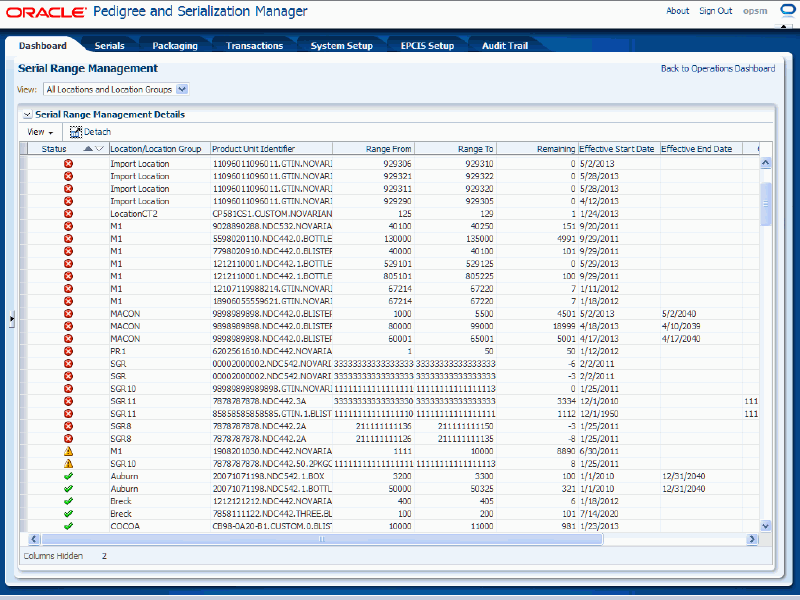The image size is (800, 600).
Task: Click scroll-left arrow on horizontal scrollbar
Action: pos(34,539)
